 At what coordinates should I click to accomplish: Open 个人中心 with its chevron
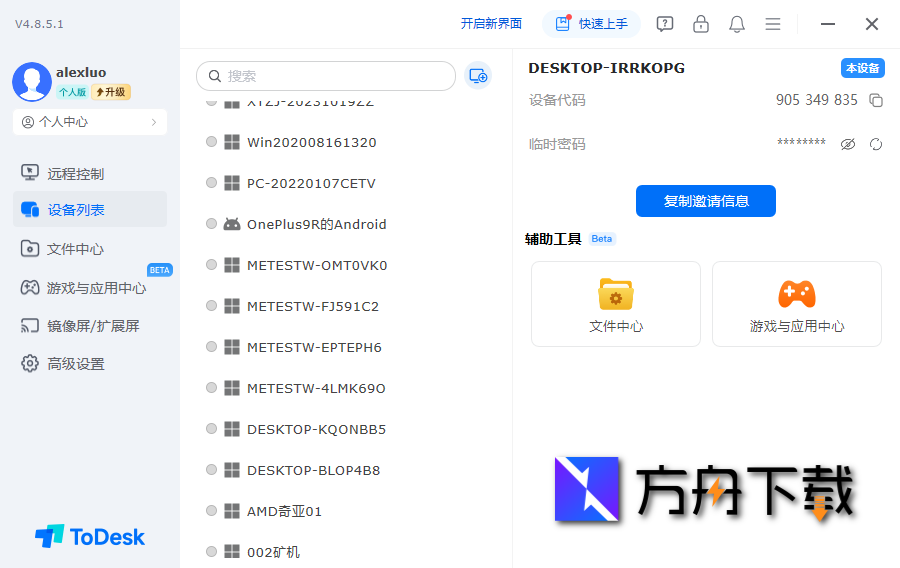click(90, 122)
